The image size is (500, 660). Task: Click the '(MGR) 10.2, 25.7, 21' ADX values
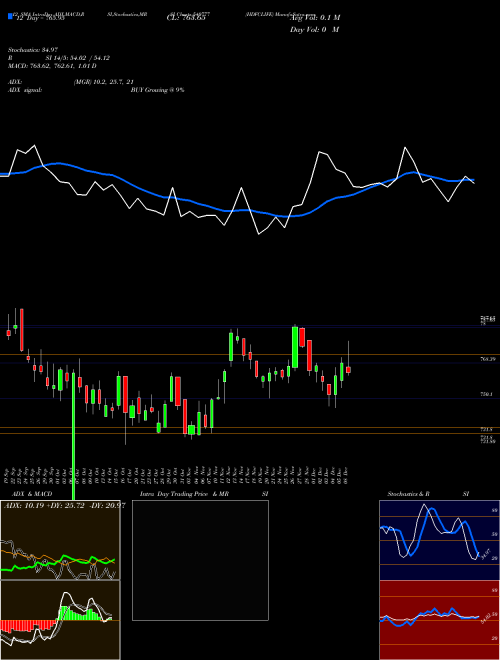[104, 82]
